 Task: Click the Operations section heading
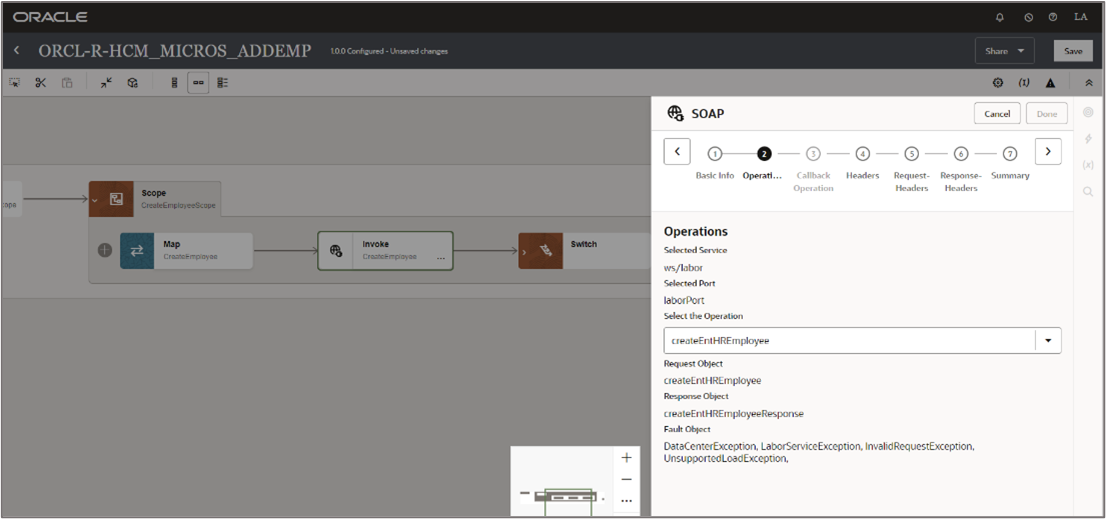click(x=695, y=231)
